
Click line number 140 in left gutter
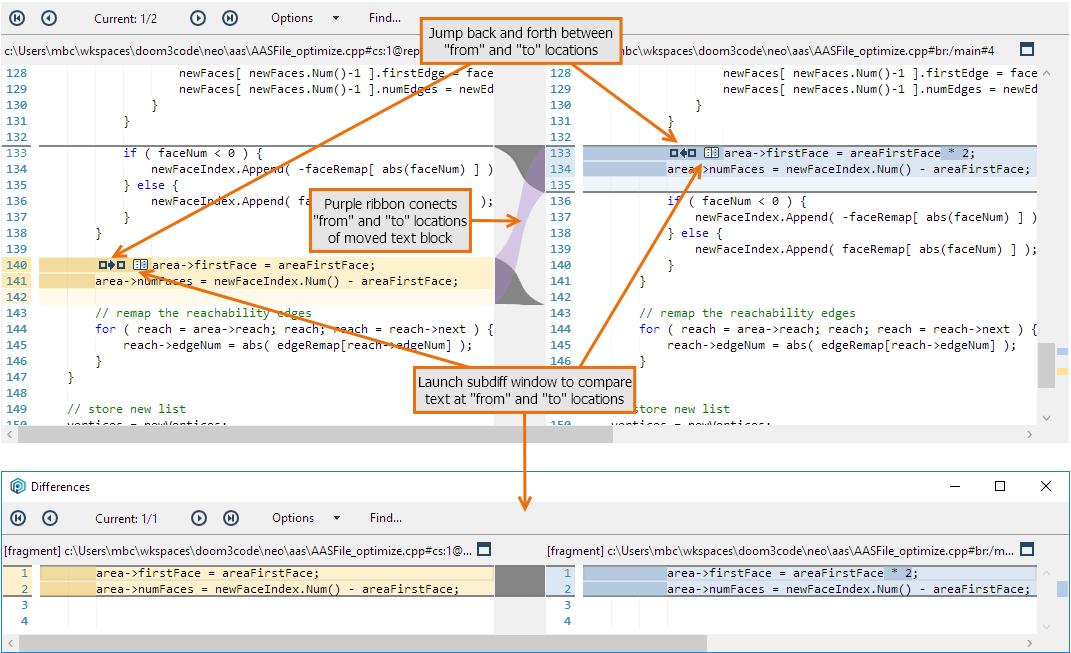click(x=17, y=265)
